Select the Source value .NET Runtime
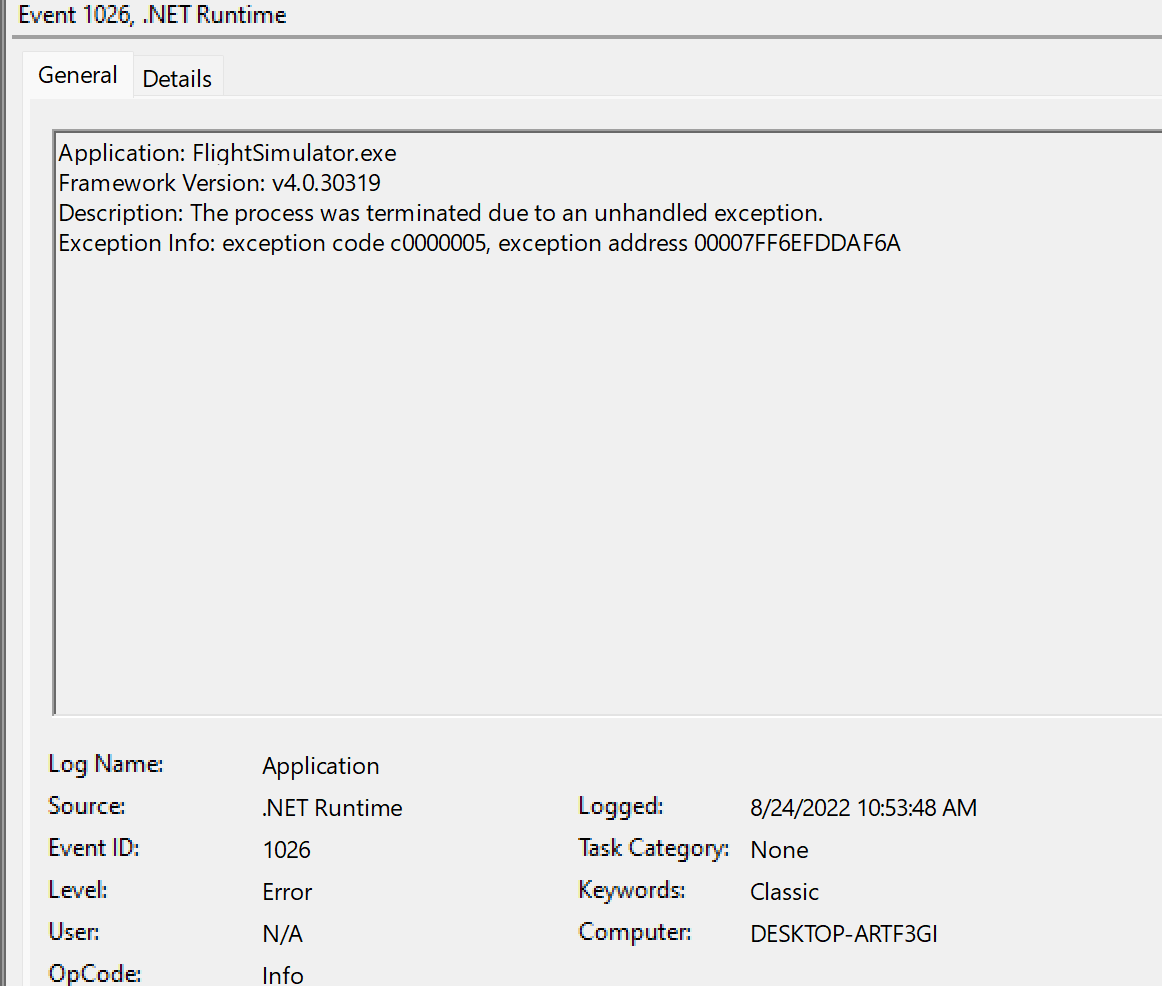Image resolution: width=1162 pixels, height=986 pixels. (x=331, y=807)
